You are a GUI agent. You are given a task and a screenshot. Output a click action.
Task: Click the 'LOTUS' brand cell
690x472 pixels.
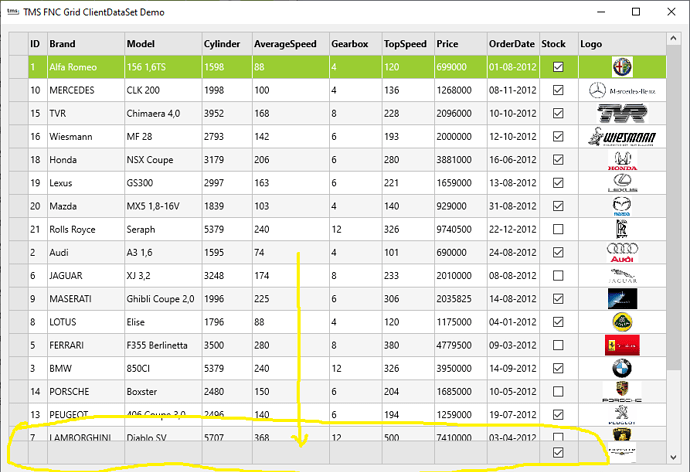[86, 322]
